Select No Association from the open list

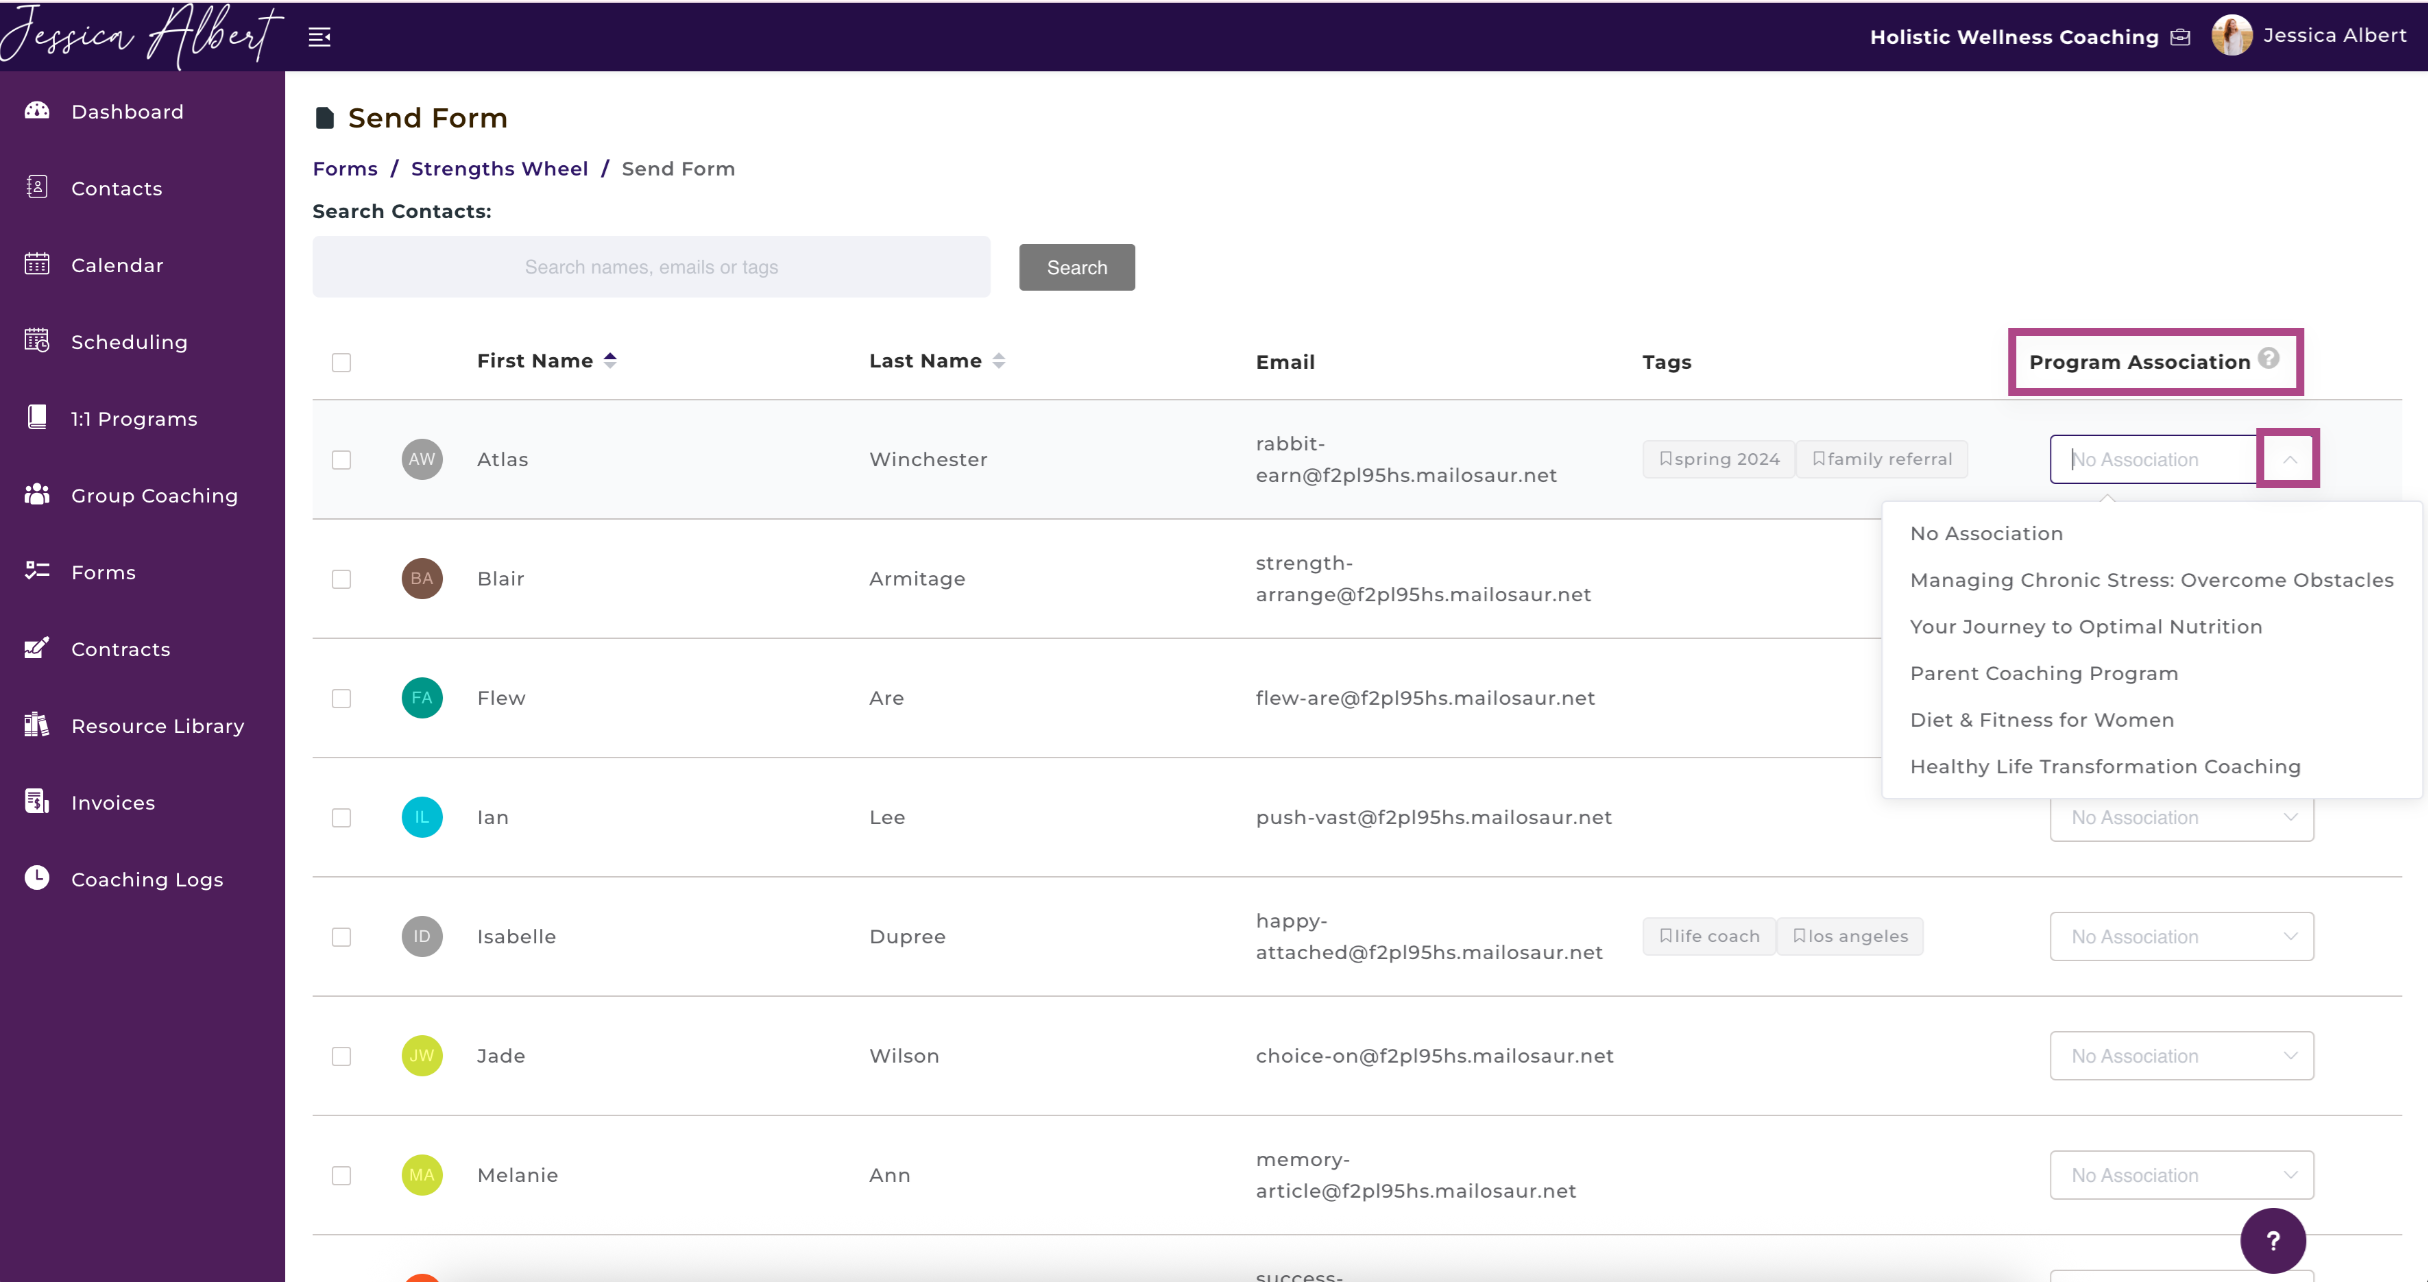tap(2151, 533)
